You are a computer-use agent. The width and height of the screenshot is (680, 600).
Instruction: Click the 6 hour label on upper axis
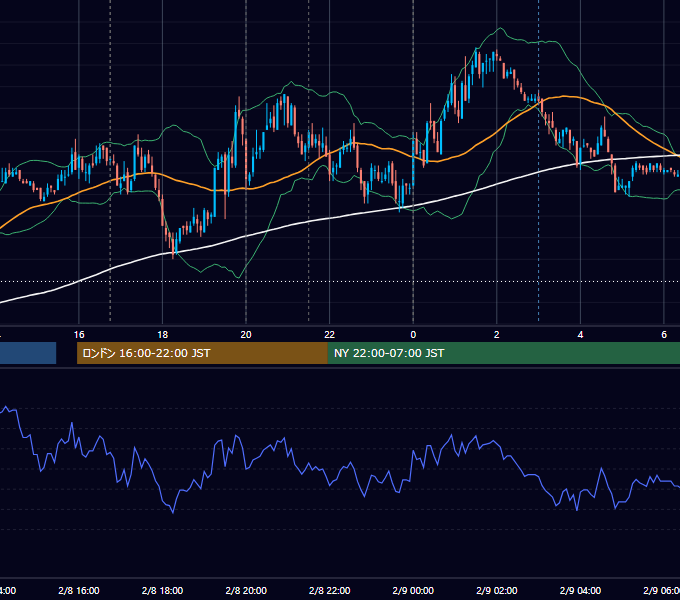coord(664,335)
